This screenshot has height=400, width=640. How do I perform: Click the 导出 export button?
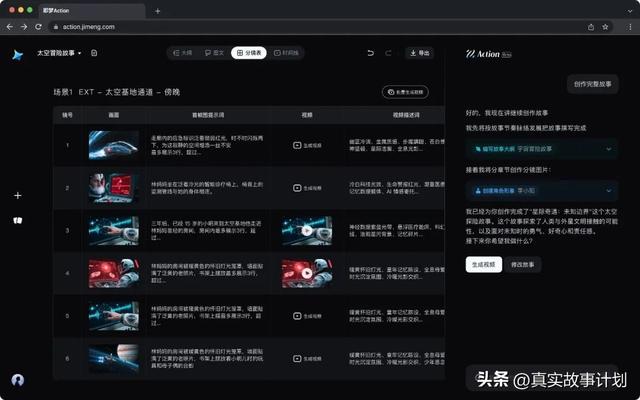coord(420,53)
